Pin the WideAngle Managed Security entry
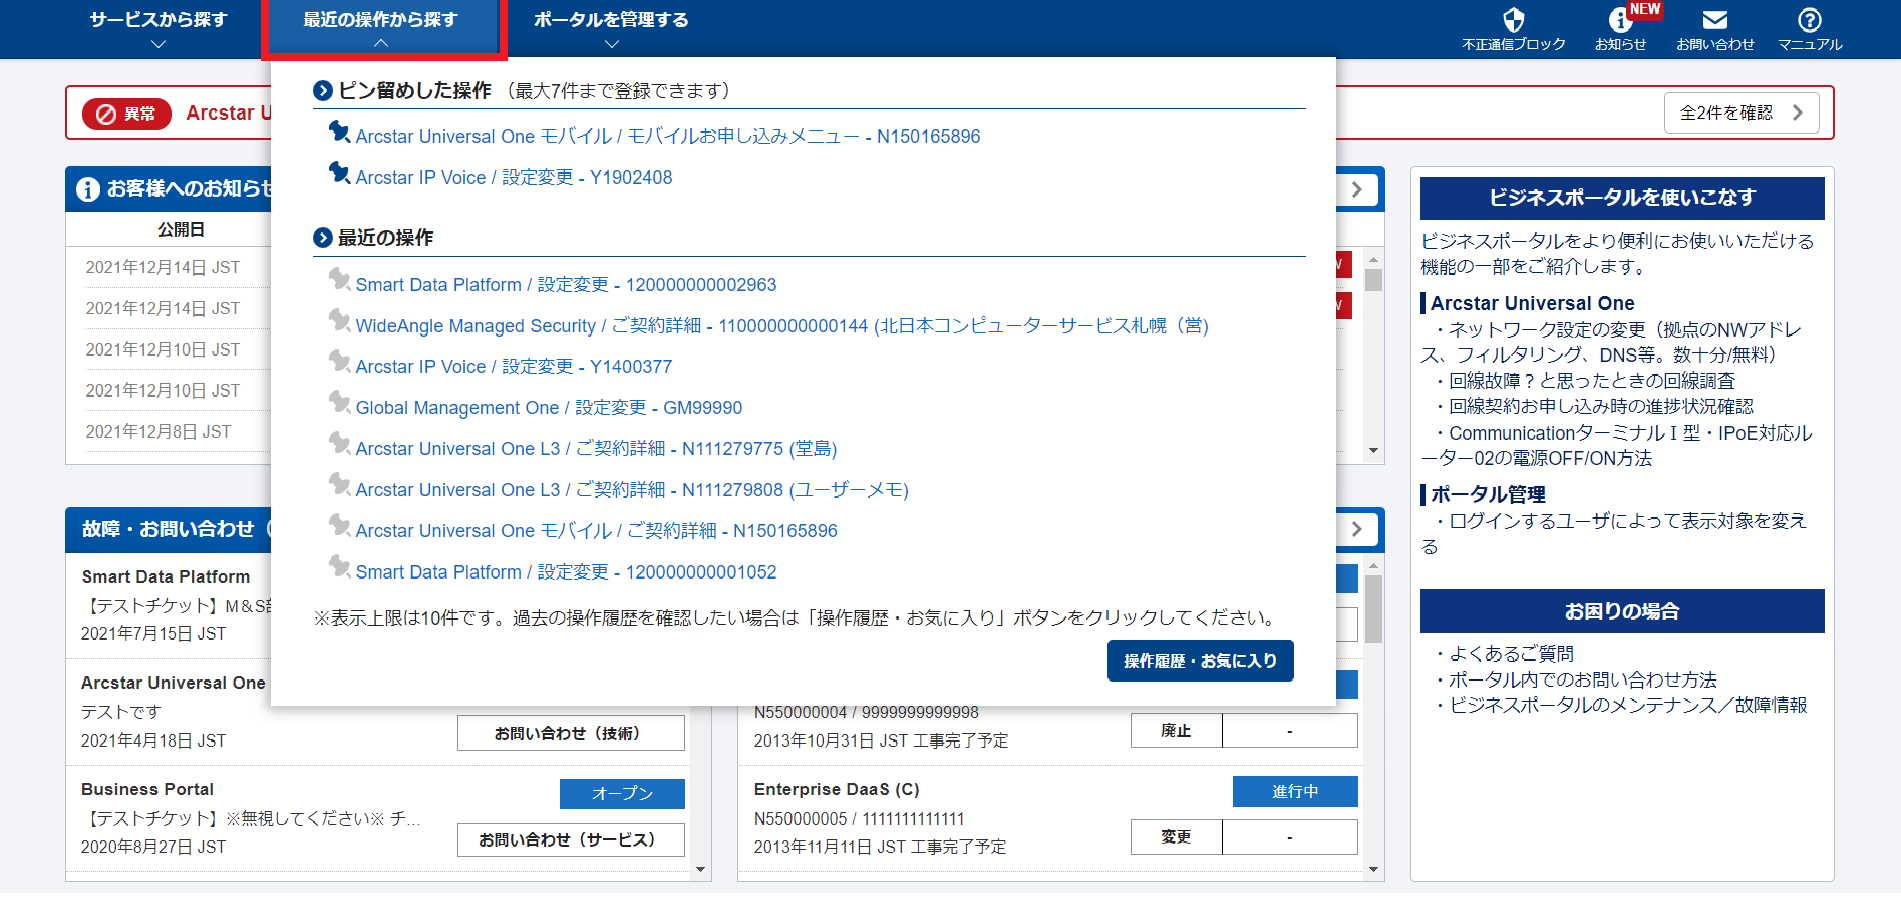1901x898 pixels. (339, 320)
